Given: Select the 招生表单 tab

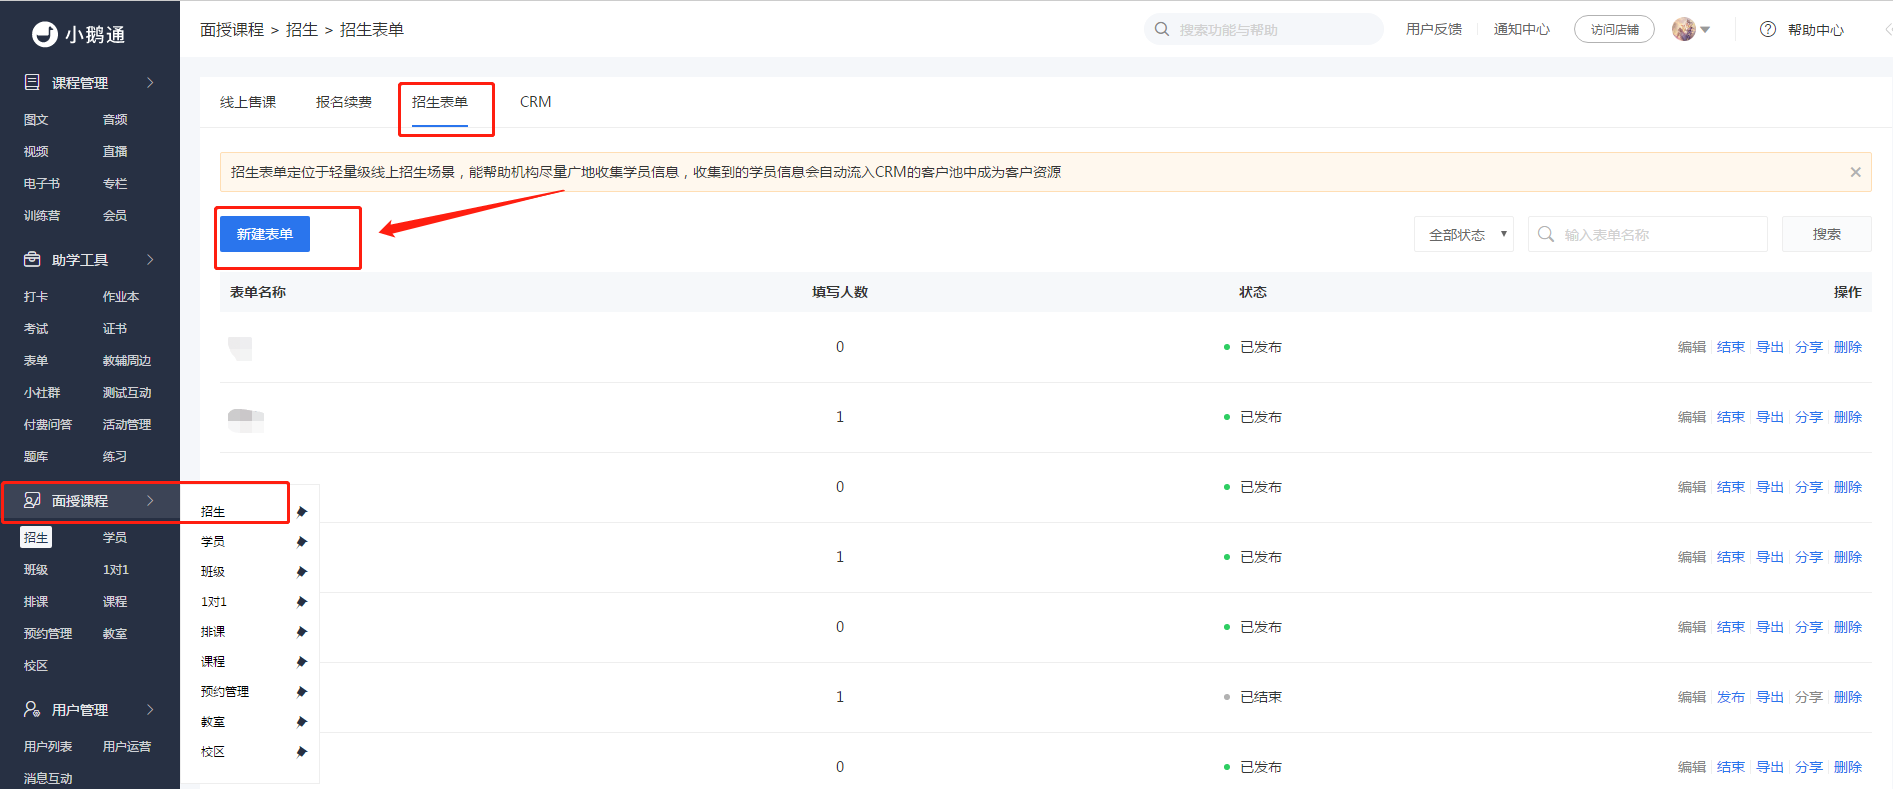Looking at the screenshot, I should tap(440, 102).
